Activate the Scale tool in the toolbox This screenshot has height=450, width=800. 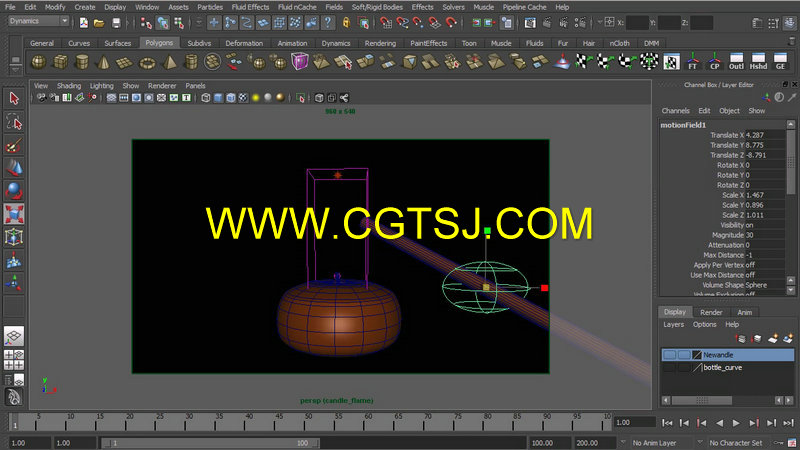(x=14, y=214)
